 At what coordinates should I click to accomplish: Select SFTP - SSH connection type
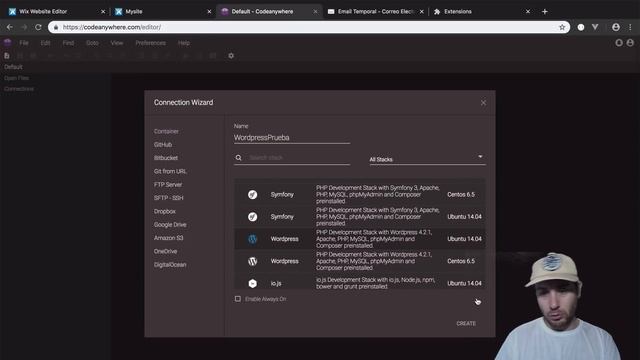point(169,198)
